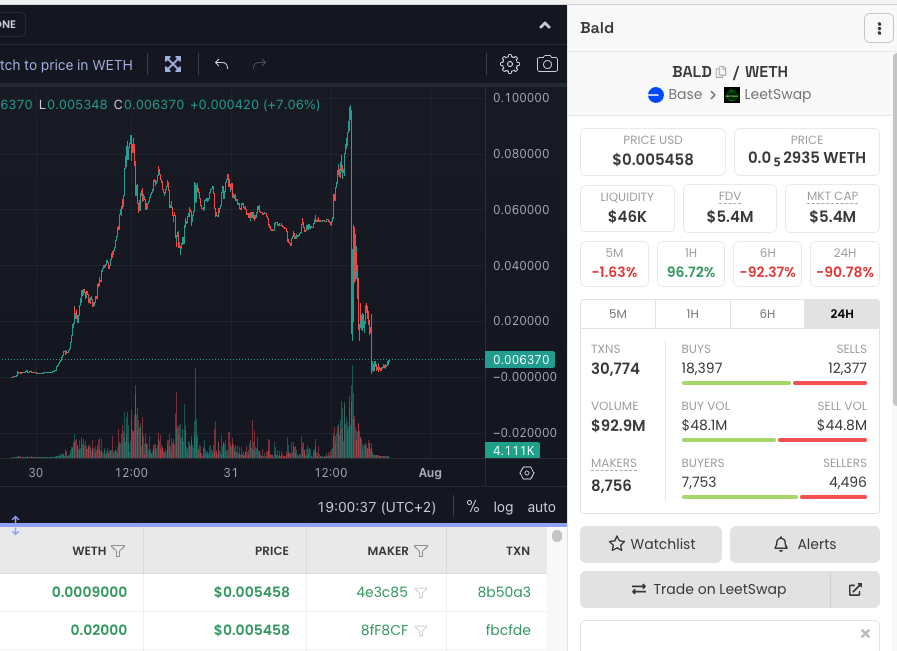
Task: Click the LeetSwap DEX link
Action: click(777, 94)
